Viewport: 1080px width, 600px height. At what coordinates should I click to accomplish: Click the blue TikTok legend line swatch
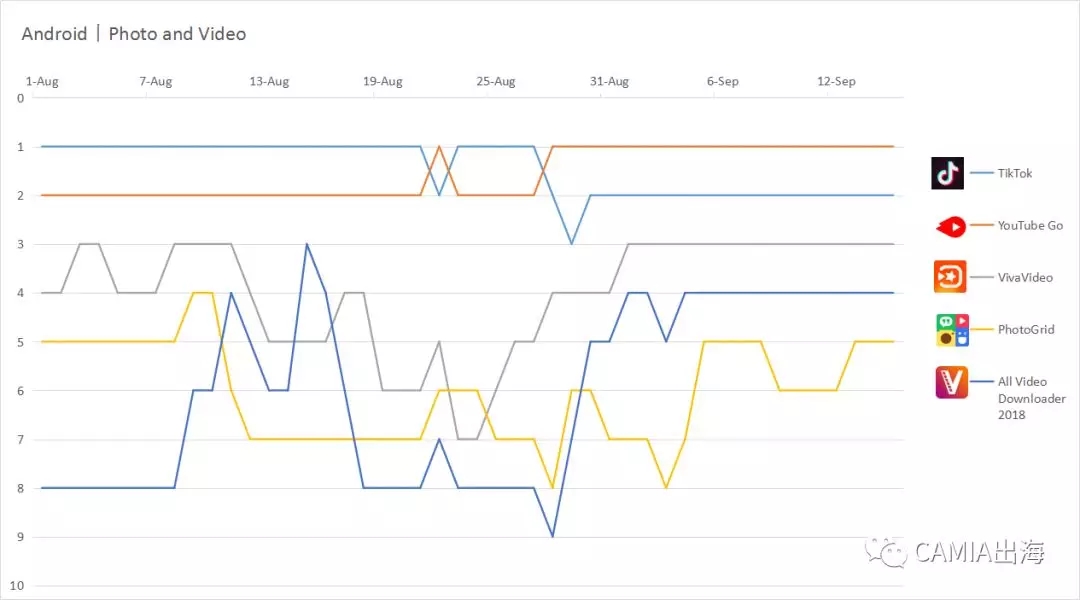[982, 172]
